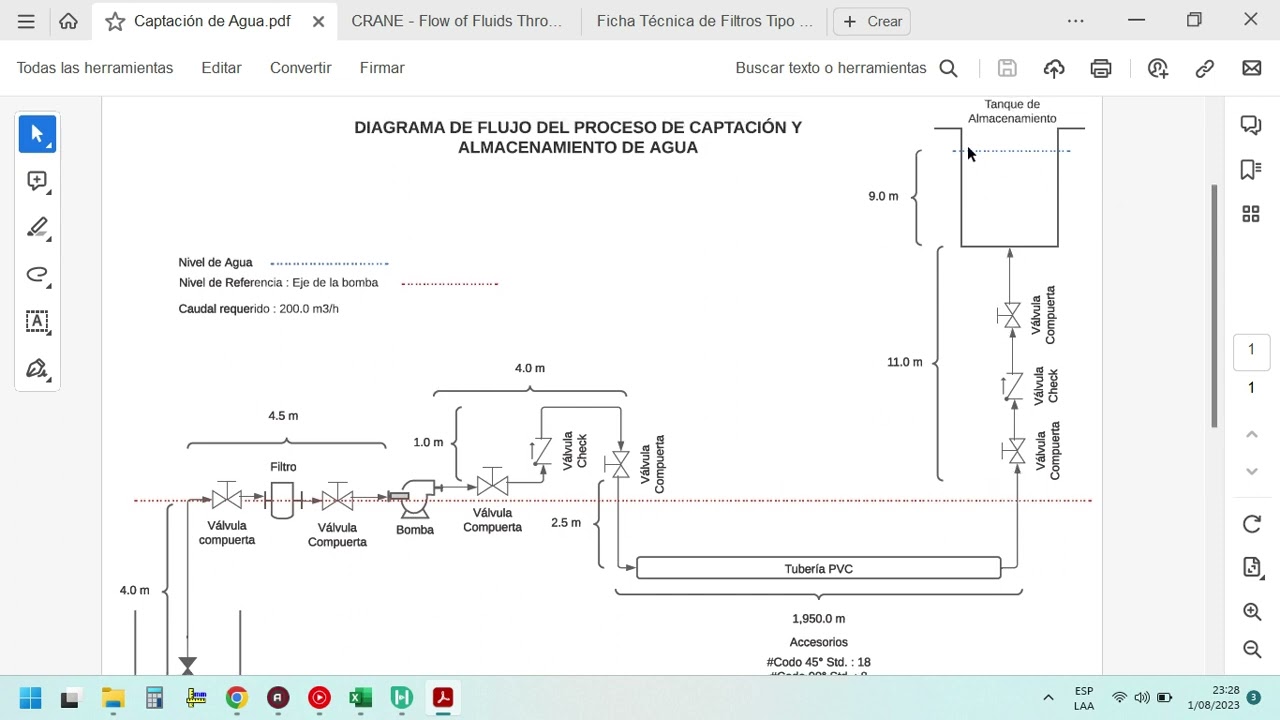Click the 'Tanque de Almacenamiento' label
Screen dimensions: 1280x720
[x=1012, y=111]
